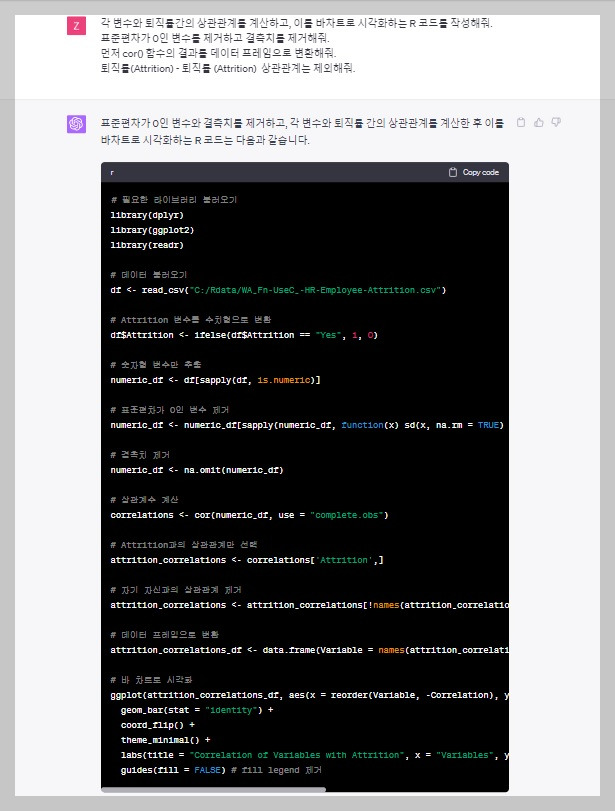
Task: Click the r language label in code header
Action: 112,173
